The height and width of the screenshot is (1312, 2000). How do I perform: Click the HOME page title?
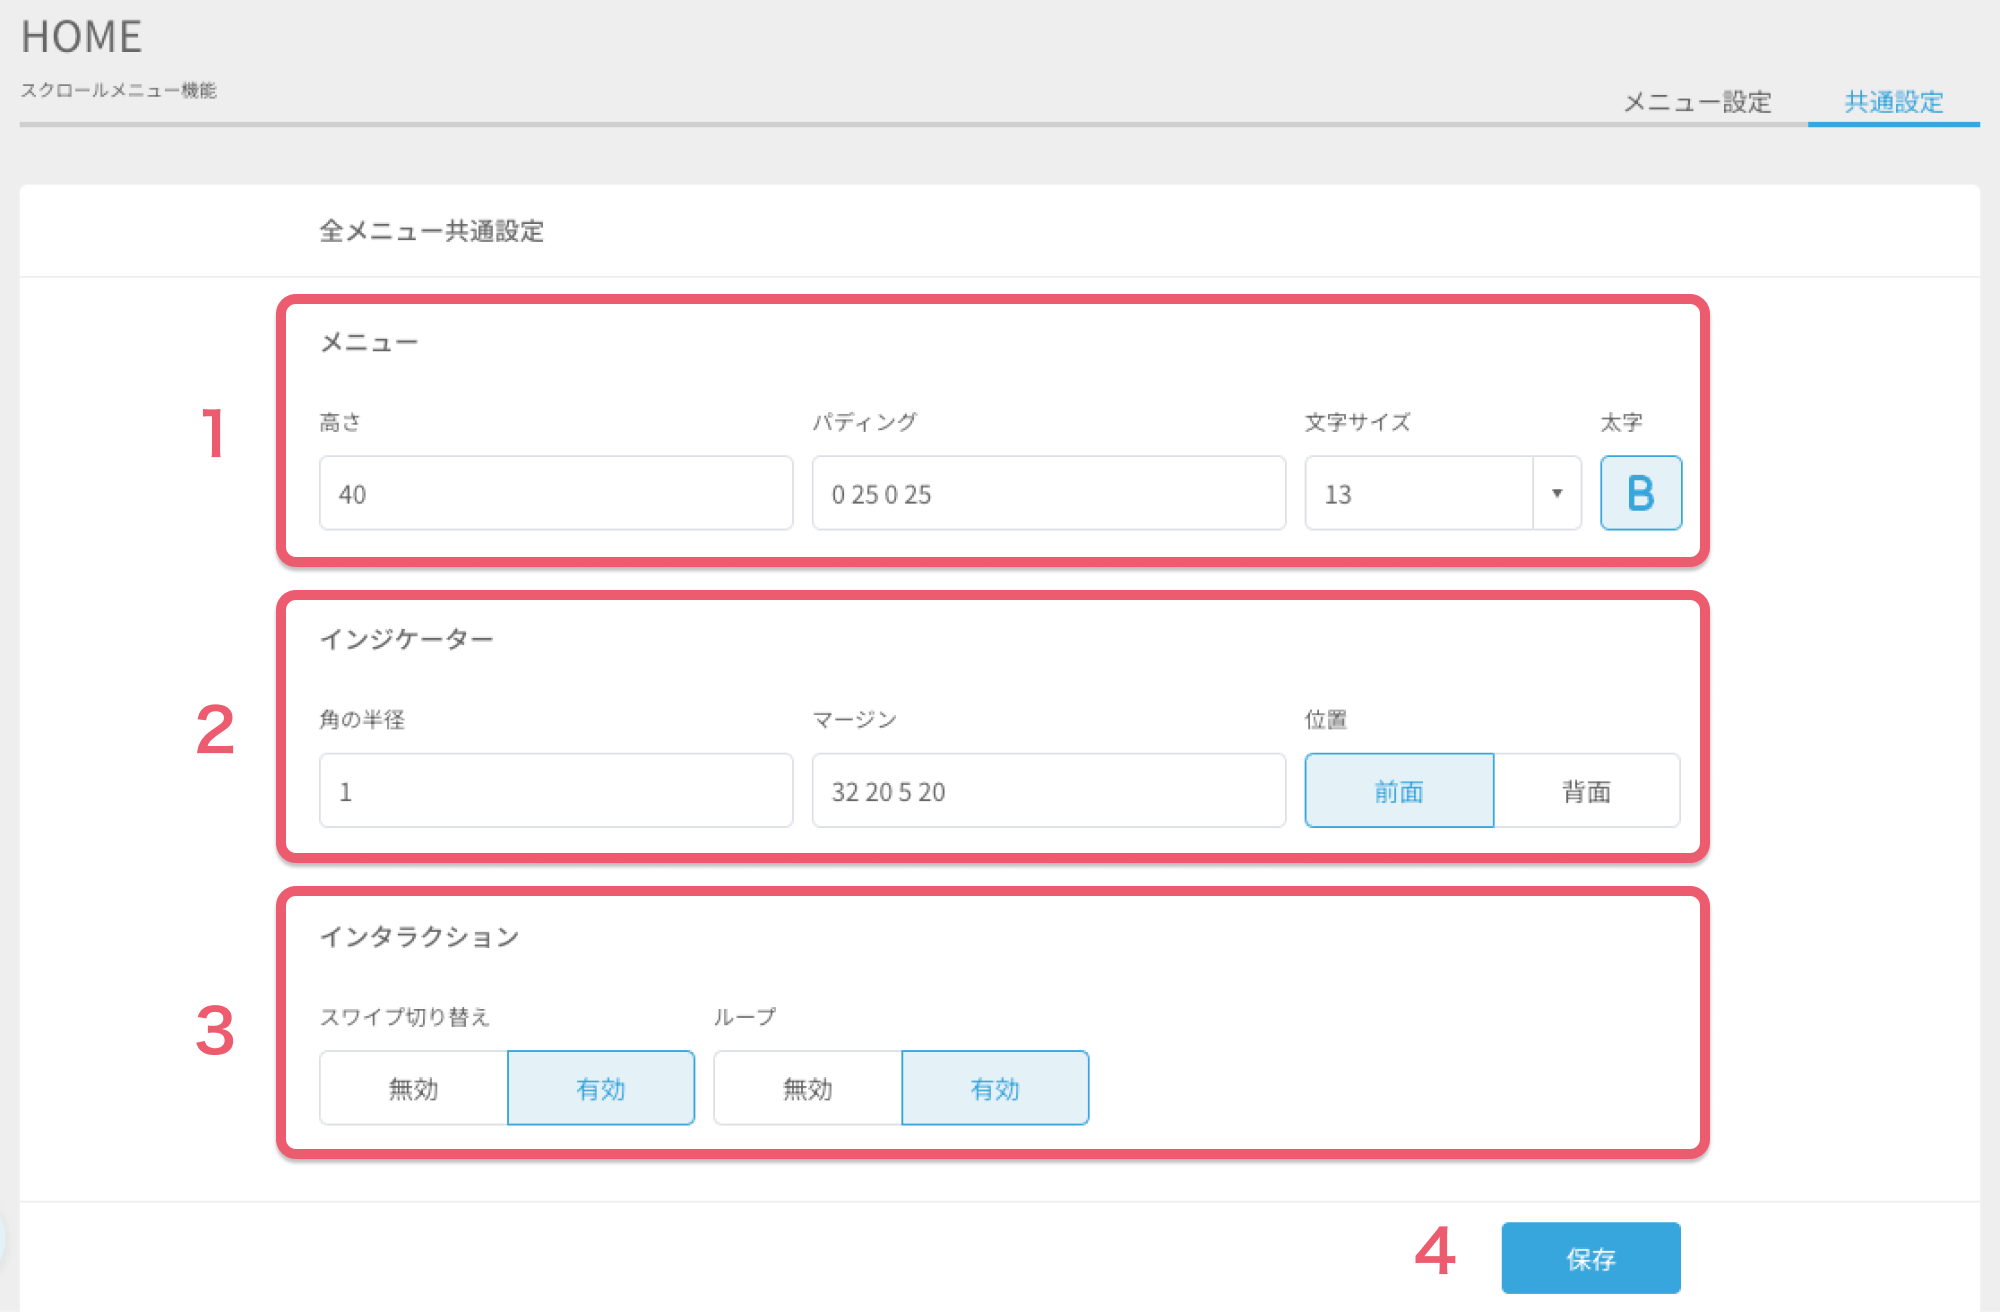(x=82, y=37)
